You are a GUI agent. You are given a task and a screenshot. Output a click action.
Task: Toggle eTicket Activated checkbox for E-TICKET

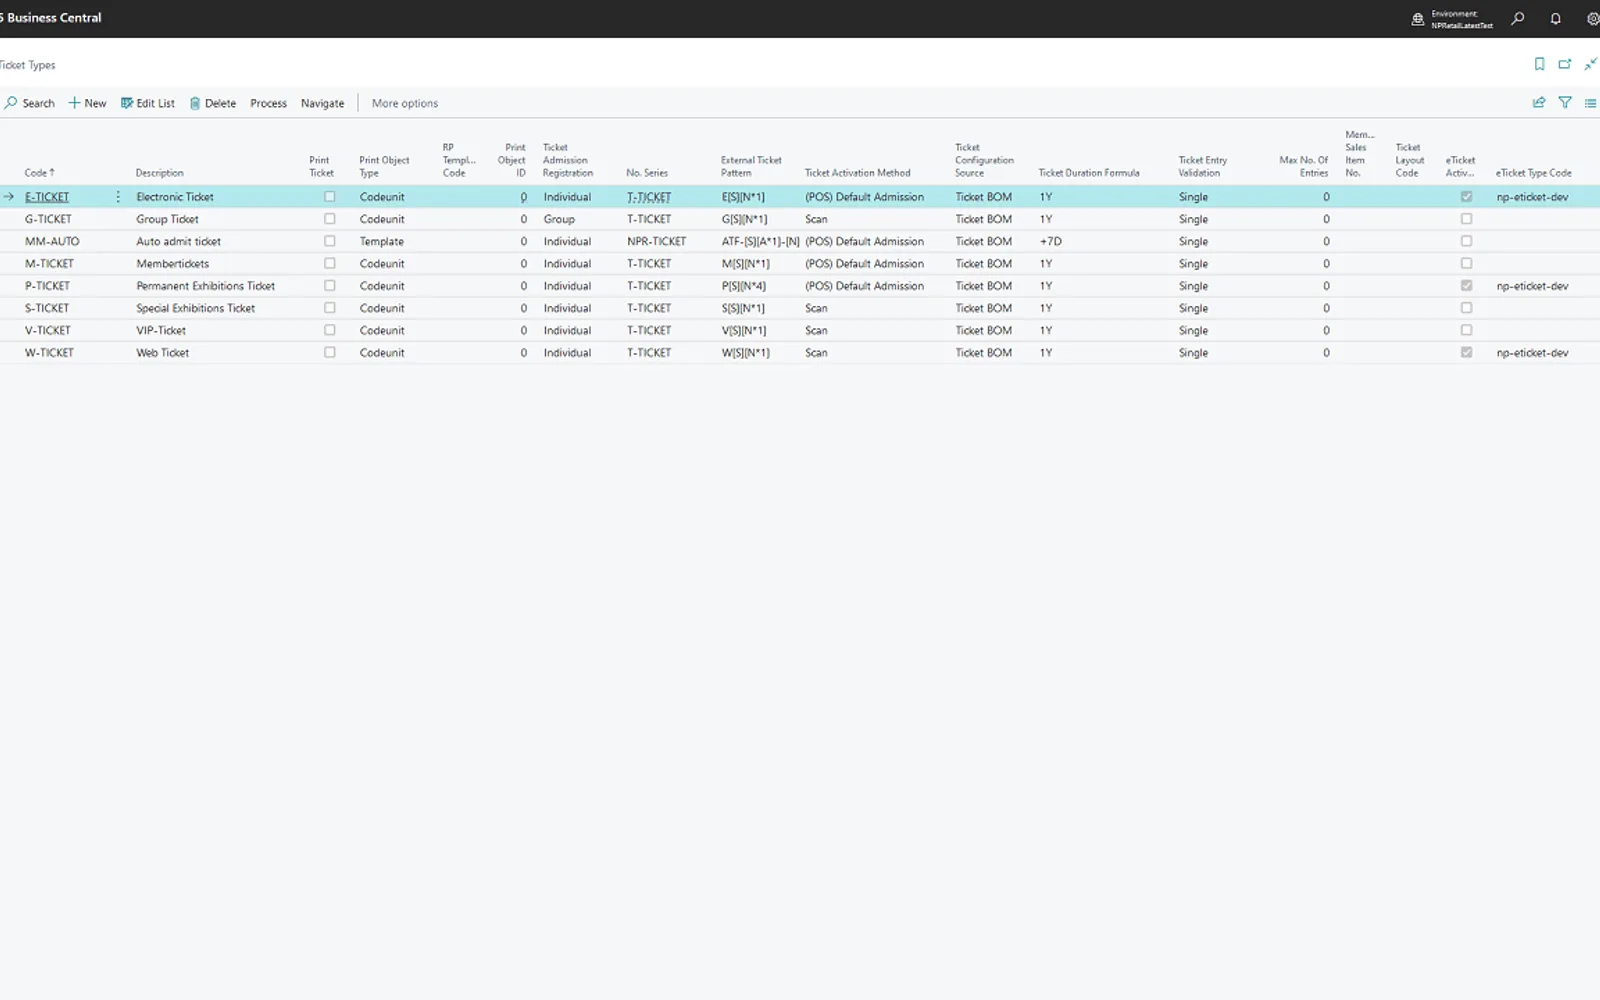1466,197
